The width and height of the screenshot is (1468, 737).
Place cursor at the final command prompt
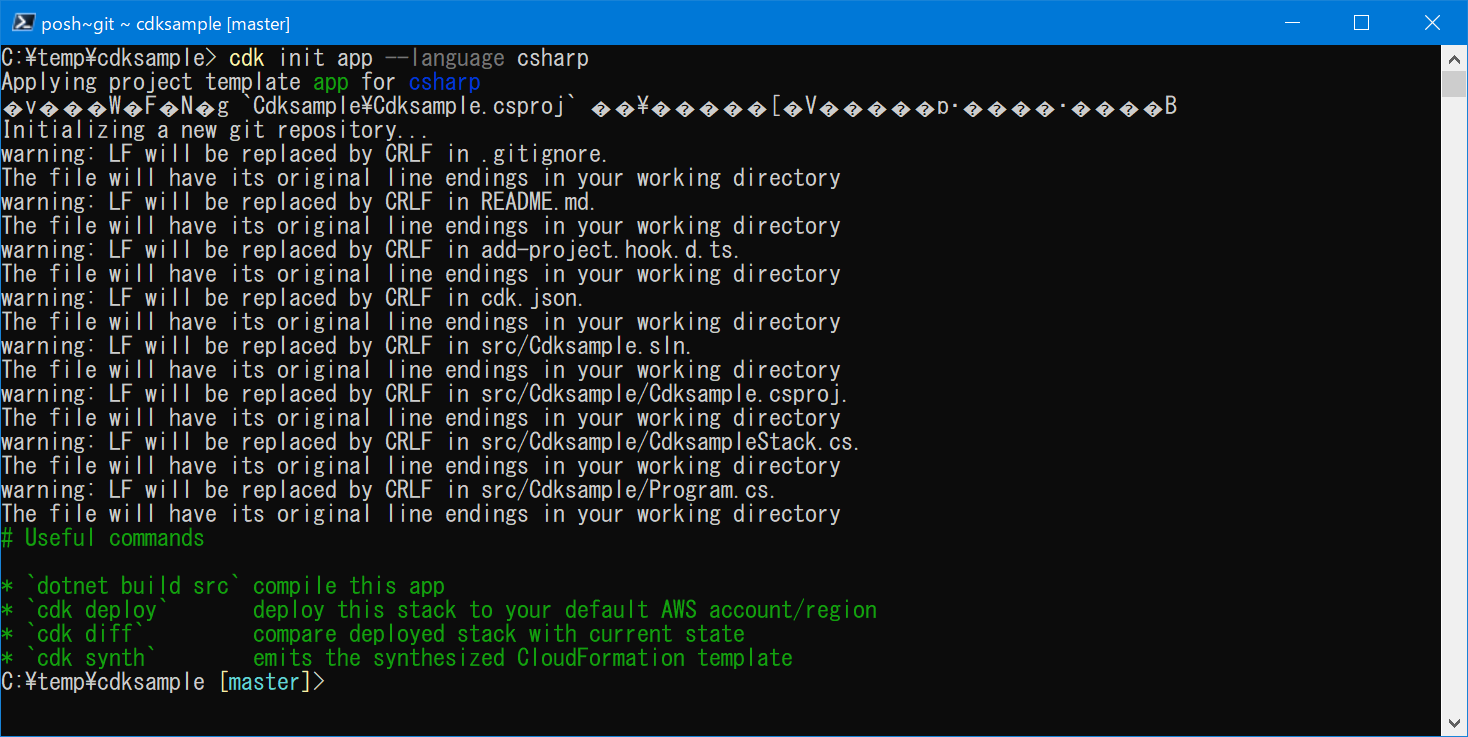click(330, 681)
